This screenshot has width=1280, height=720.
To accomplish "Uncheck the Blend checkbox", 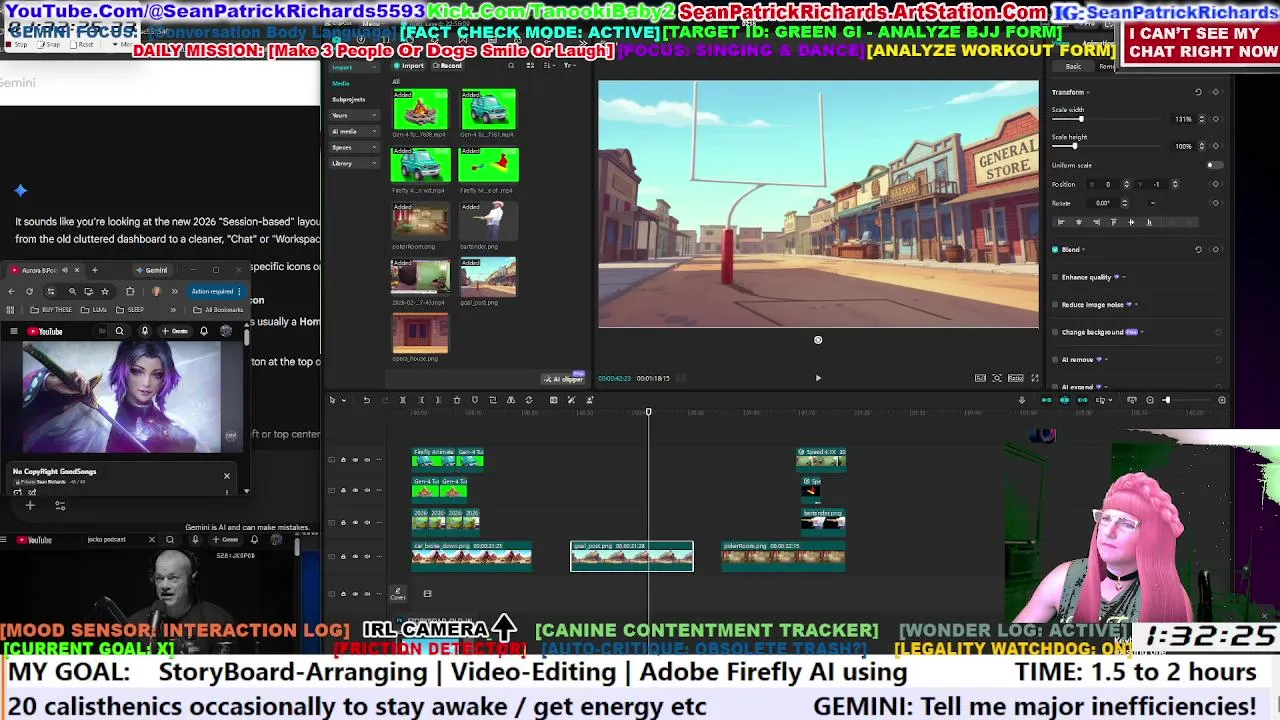I will click(x=1055, y=249).
